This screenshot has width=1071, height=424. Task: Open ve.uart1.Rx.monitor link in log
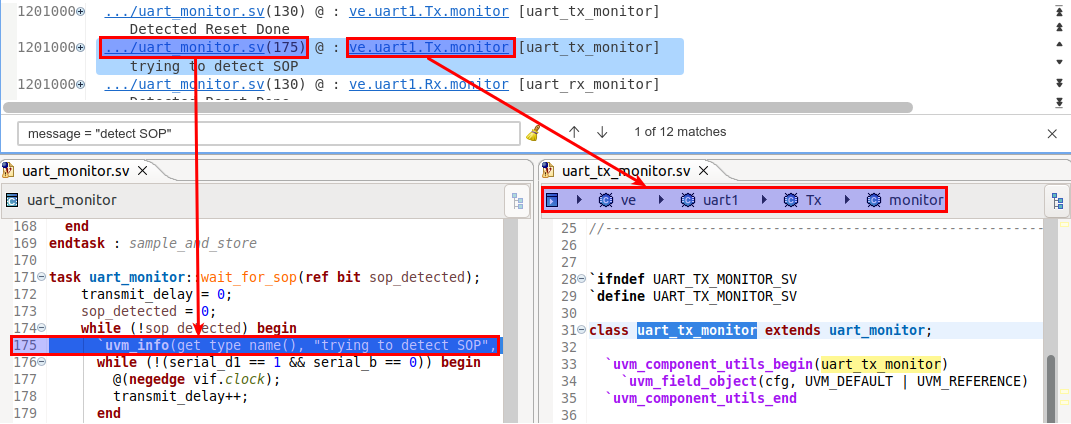[429, 85]
